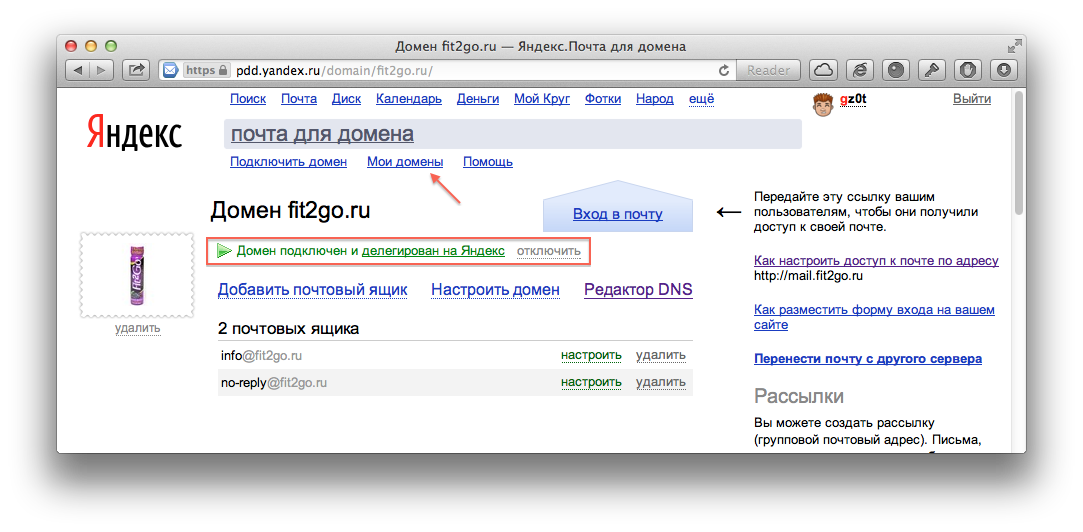Go back with Safari's back arrow
This screenshot has width=1083, height=532.
78,70
